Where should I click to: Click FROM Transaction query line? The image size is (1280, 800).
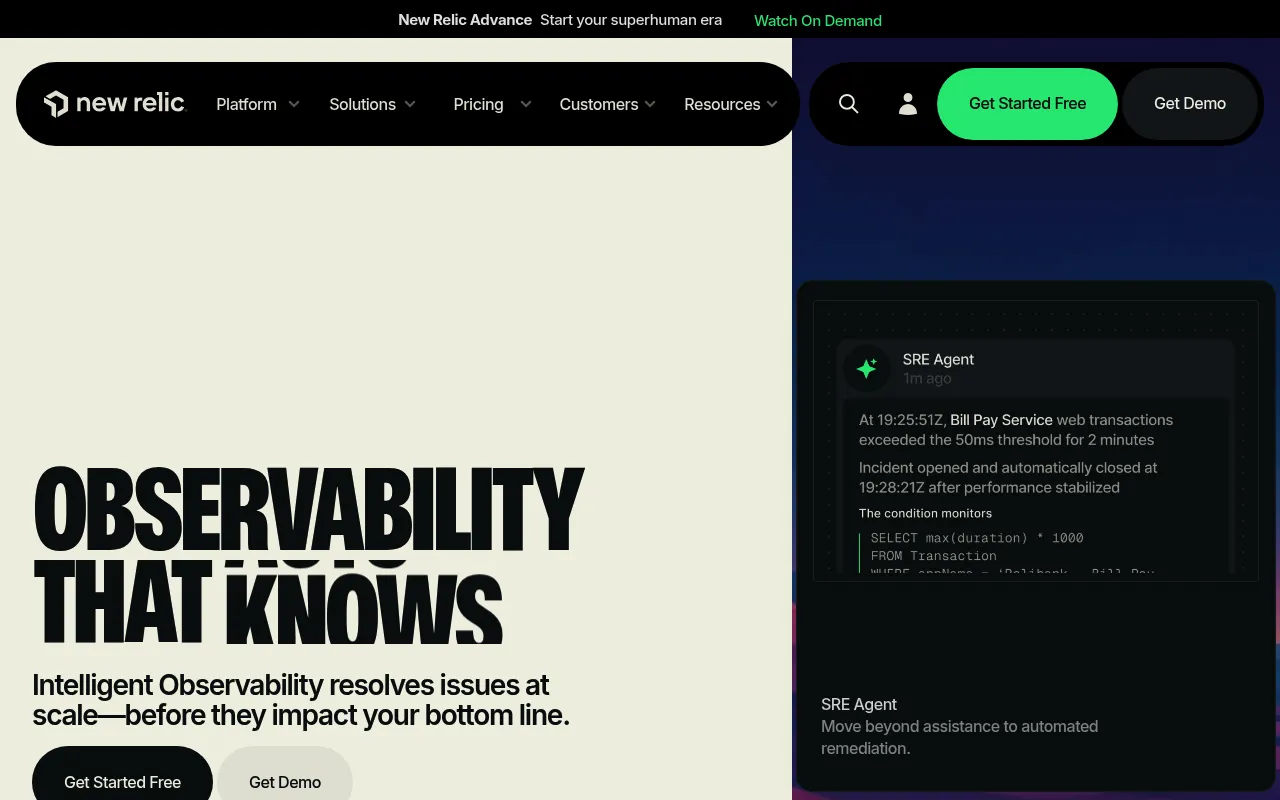pyautogui.click(x=934, y=556)
